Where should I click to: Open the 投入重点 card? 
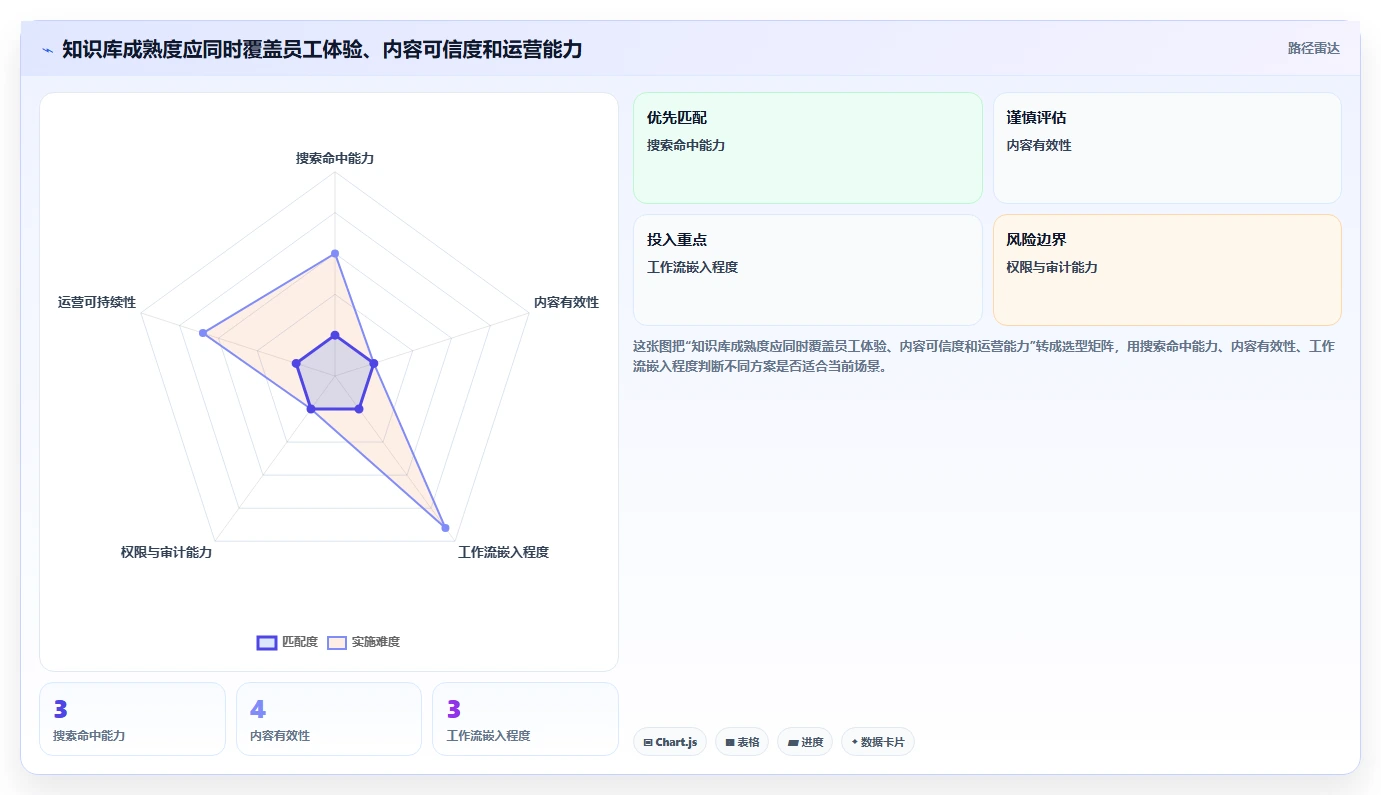point(808,270)
